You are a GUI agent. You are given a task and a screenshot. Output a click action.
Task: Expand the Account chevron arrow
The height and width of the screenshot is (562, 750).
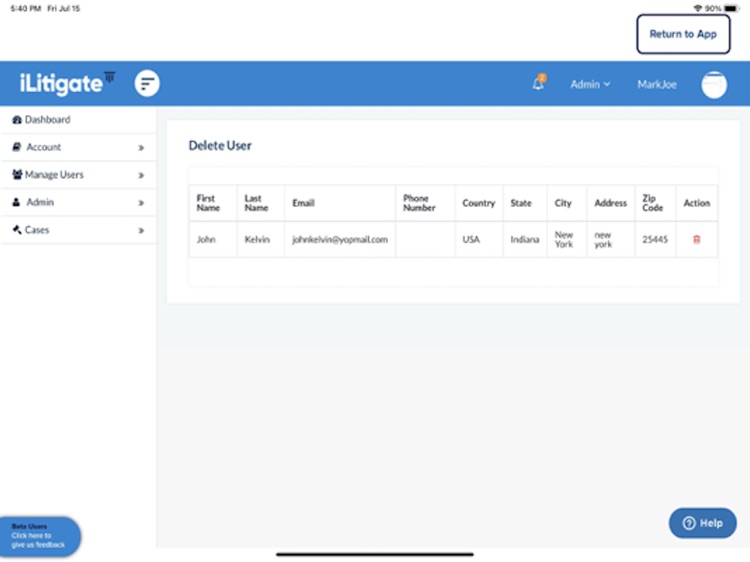tap(141, 148)
